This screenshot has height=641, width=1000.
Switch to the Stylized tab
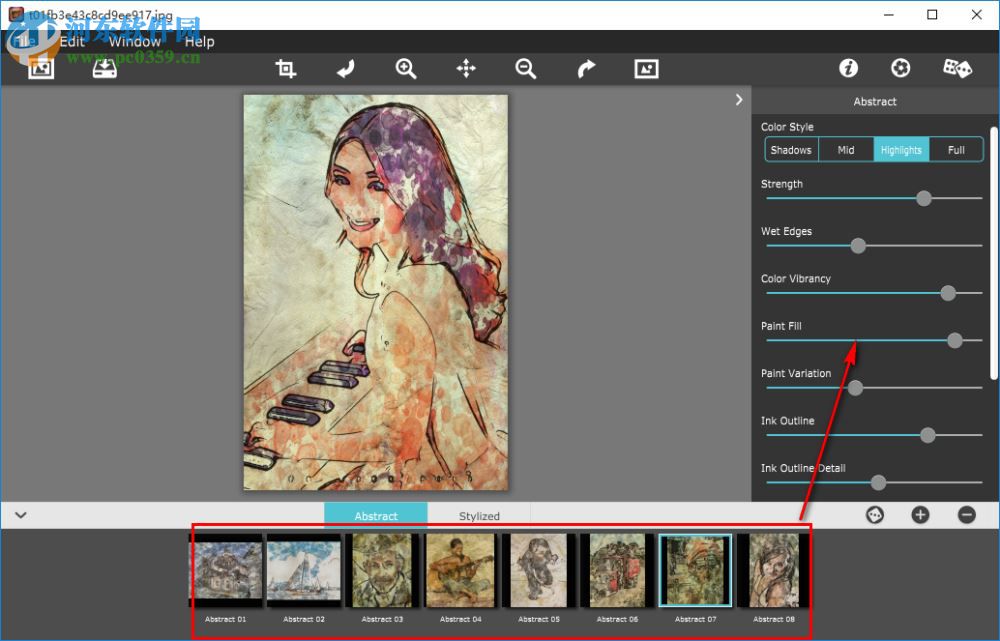(x=479, y=515)
